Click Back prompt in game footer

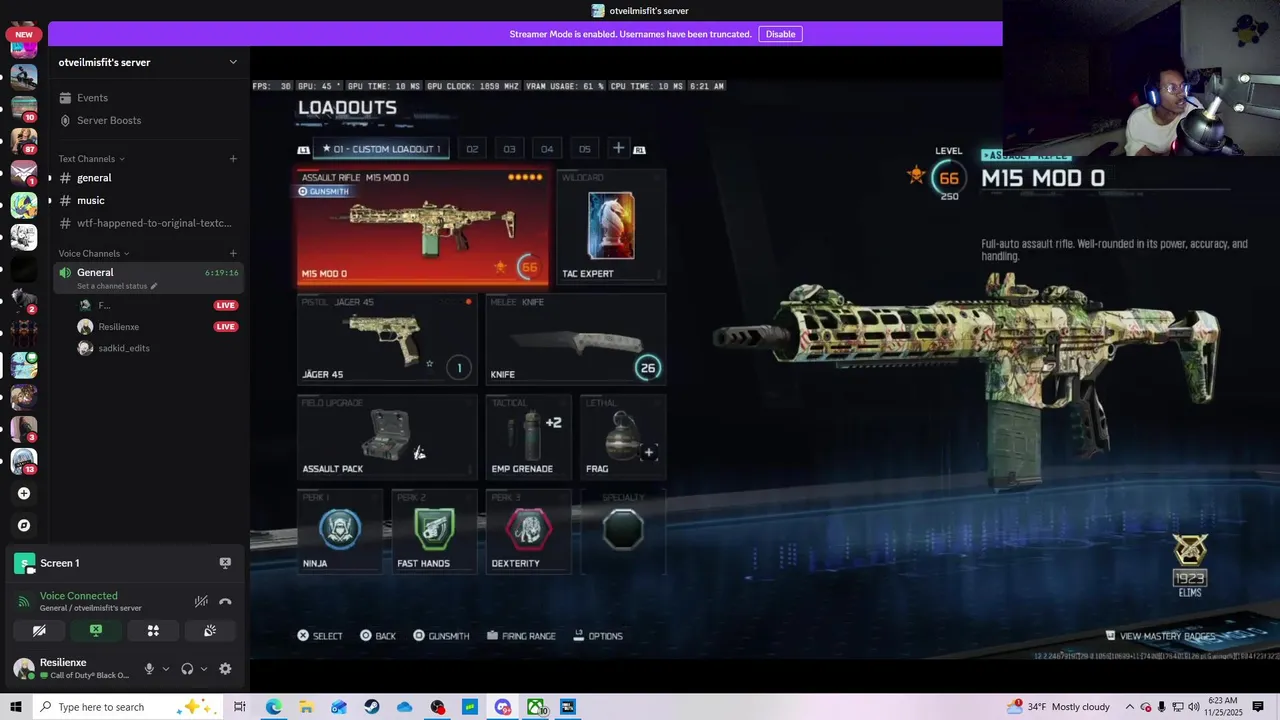(x=378, y=636)
